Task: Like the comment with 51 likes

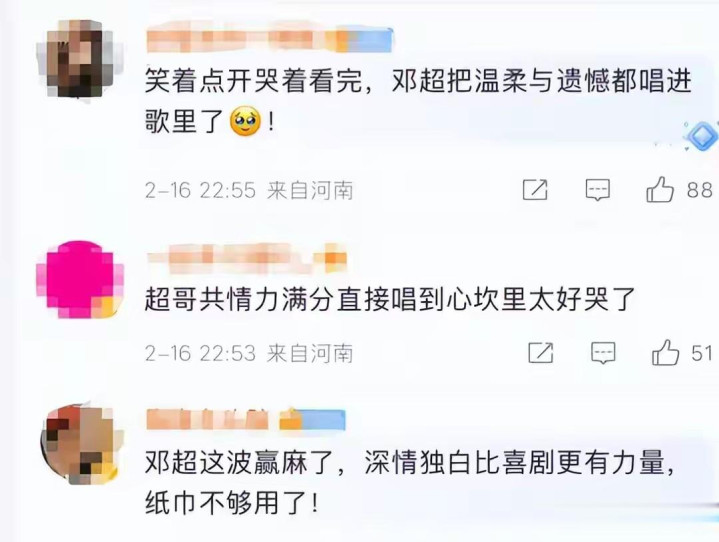Action: click(x=665, y=353)
